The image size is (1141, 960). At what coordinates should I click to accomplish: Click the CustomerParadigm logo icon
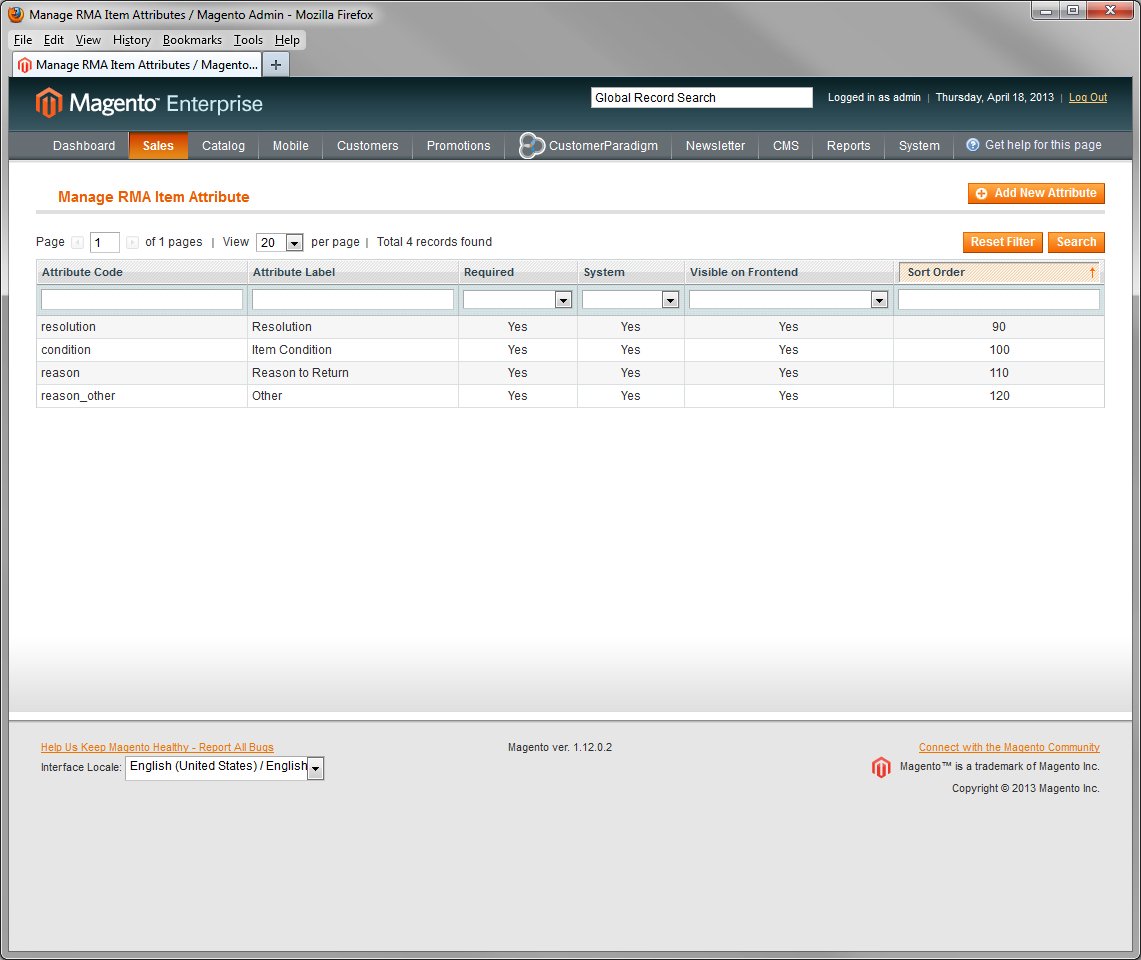pos(531,146)
